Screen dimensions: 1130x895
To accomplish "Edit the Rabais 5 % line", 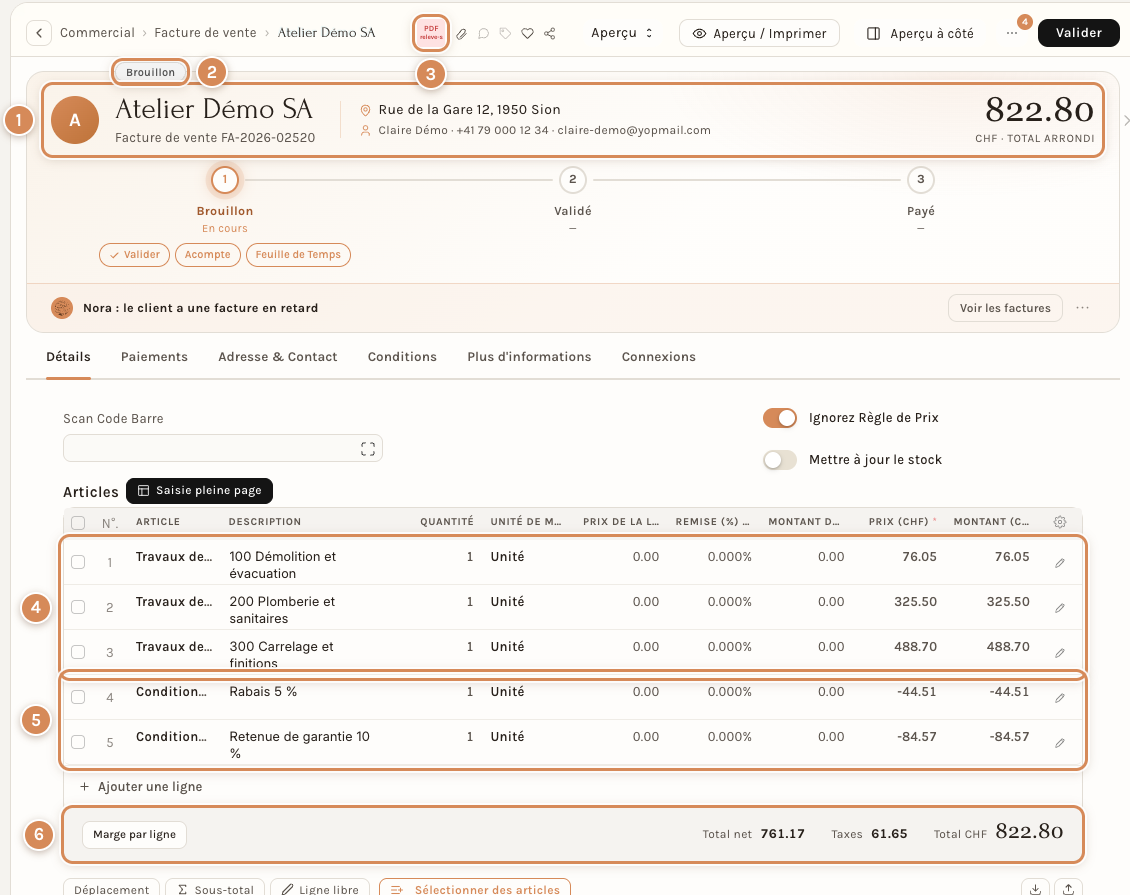I will click(x=1059, y=698).
